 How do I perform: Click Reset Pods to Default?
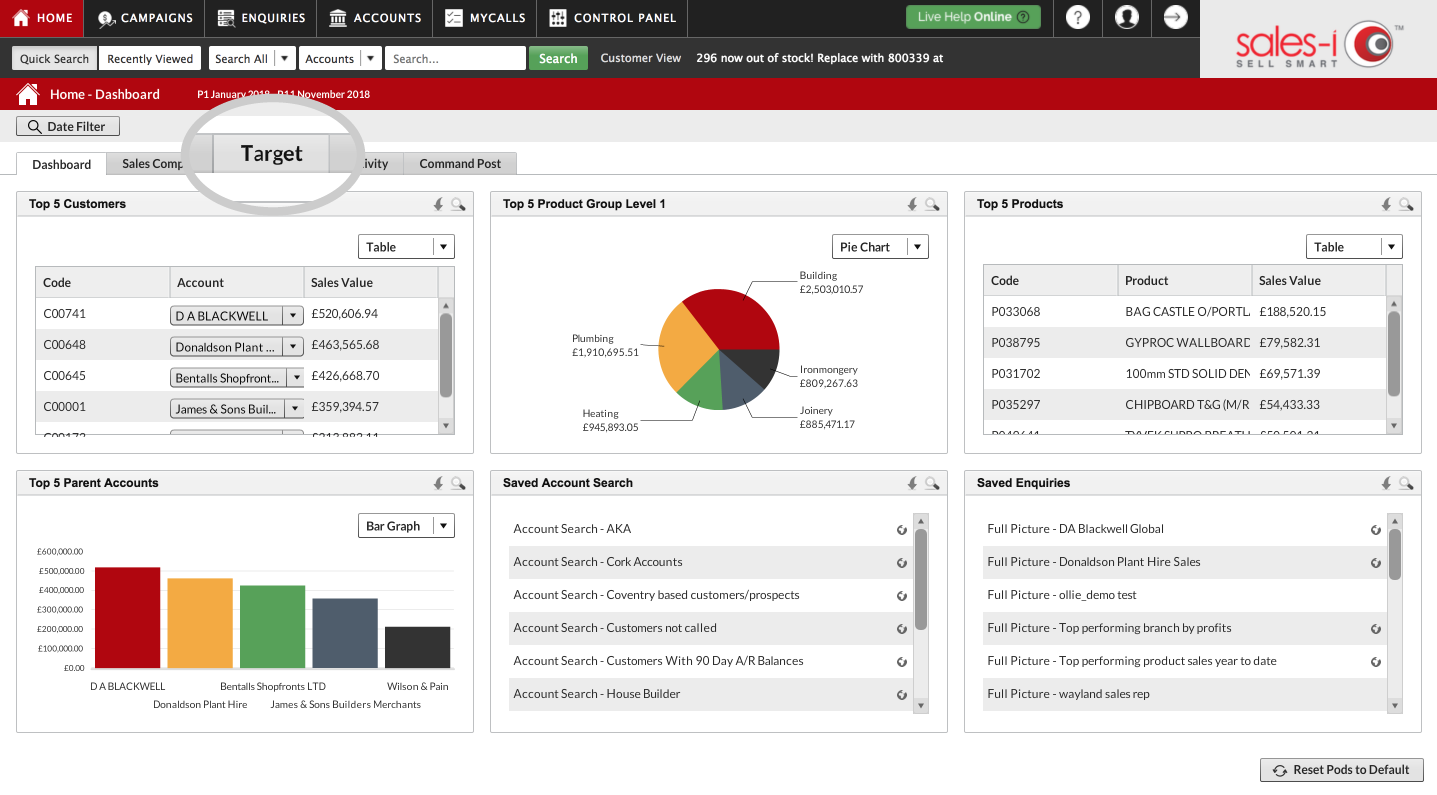click(x=1341, y=770)
